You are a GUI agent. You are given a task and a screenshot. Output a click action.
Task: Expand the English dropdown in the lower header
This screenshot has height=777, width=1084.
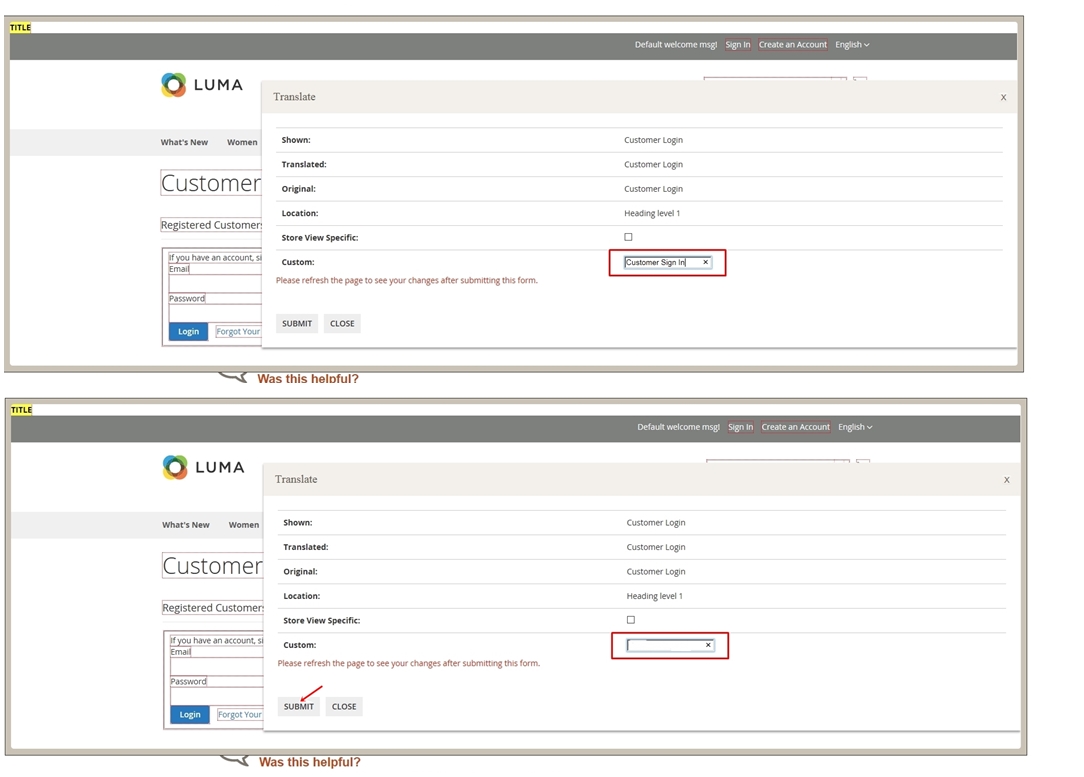point(855,427)
